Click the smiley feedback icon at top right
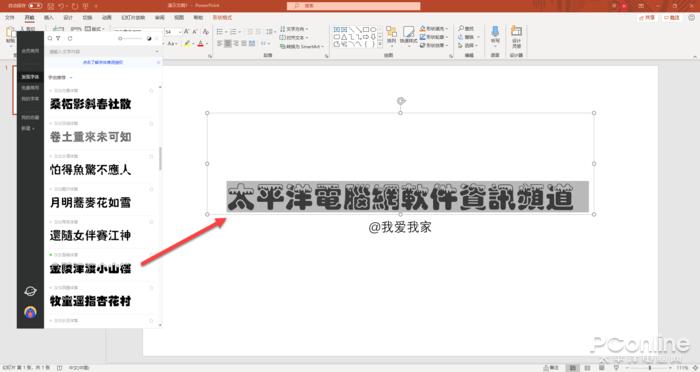This screenshot has height=372, width=700. click(692, 17)
